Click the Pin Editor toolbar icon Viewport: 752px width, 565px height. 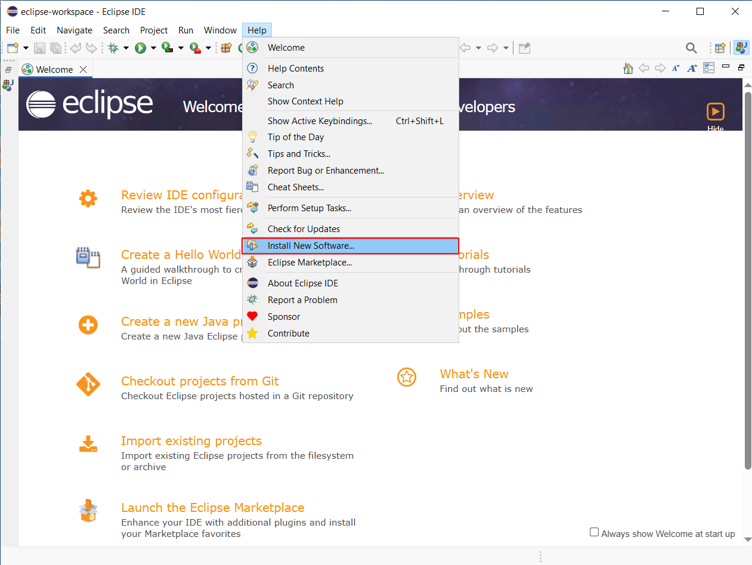coord(525,48)
